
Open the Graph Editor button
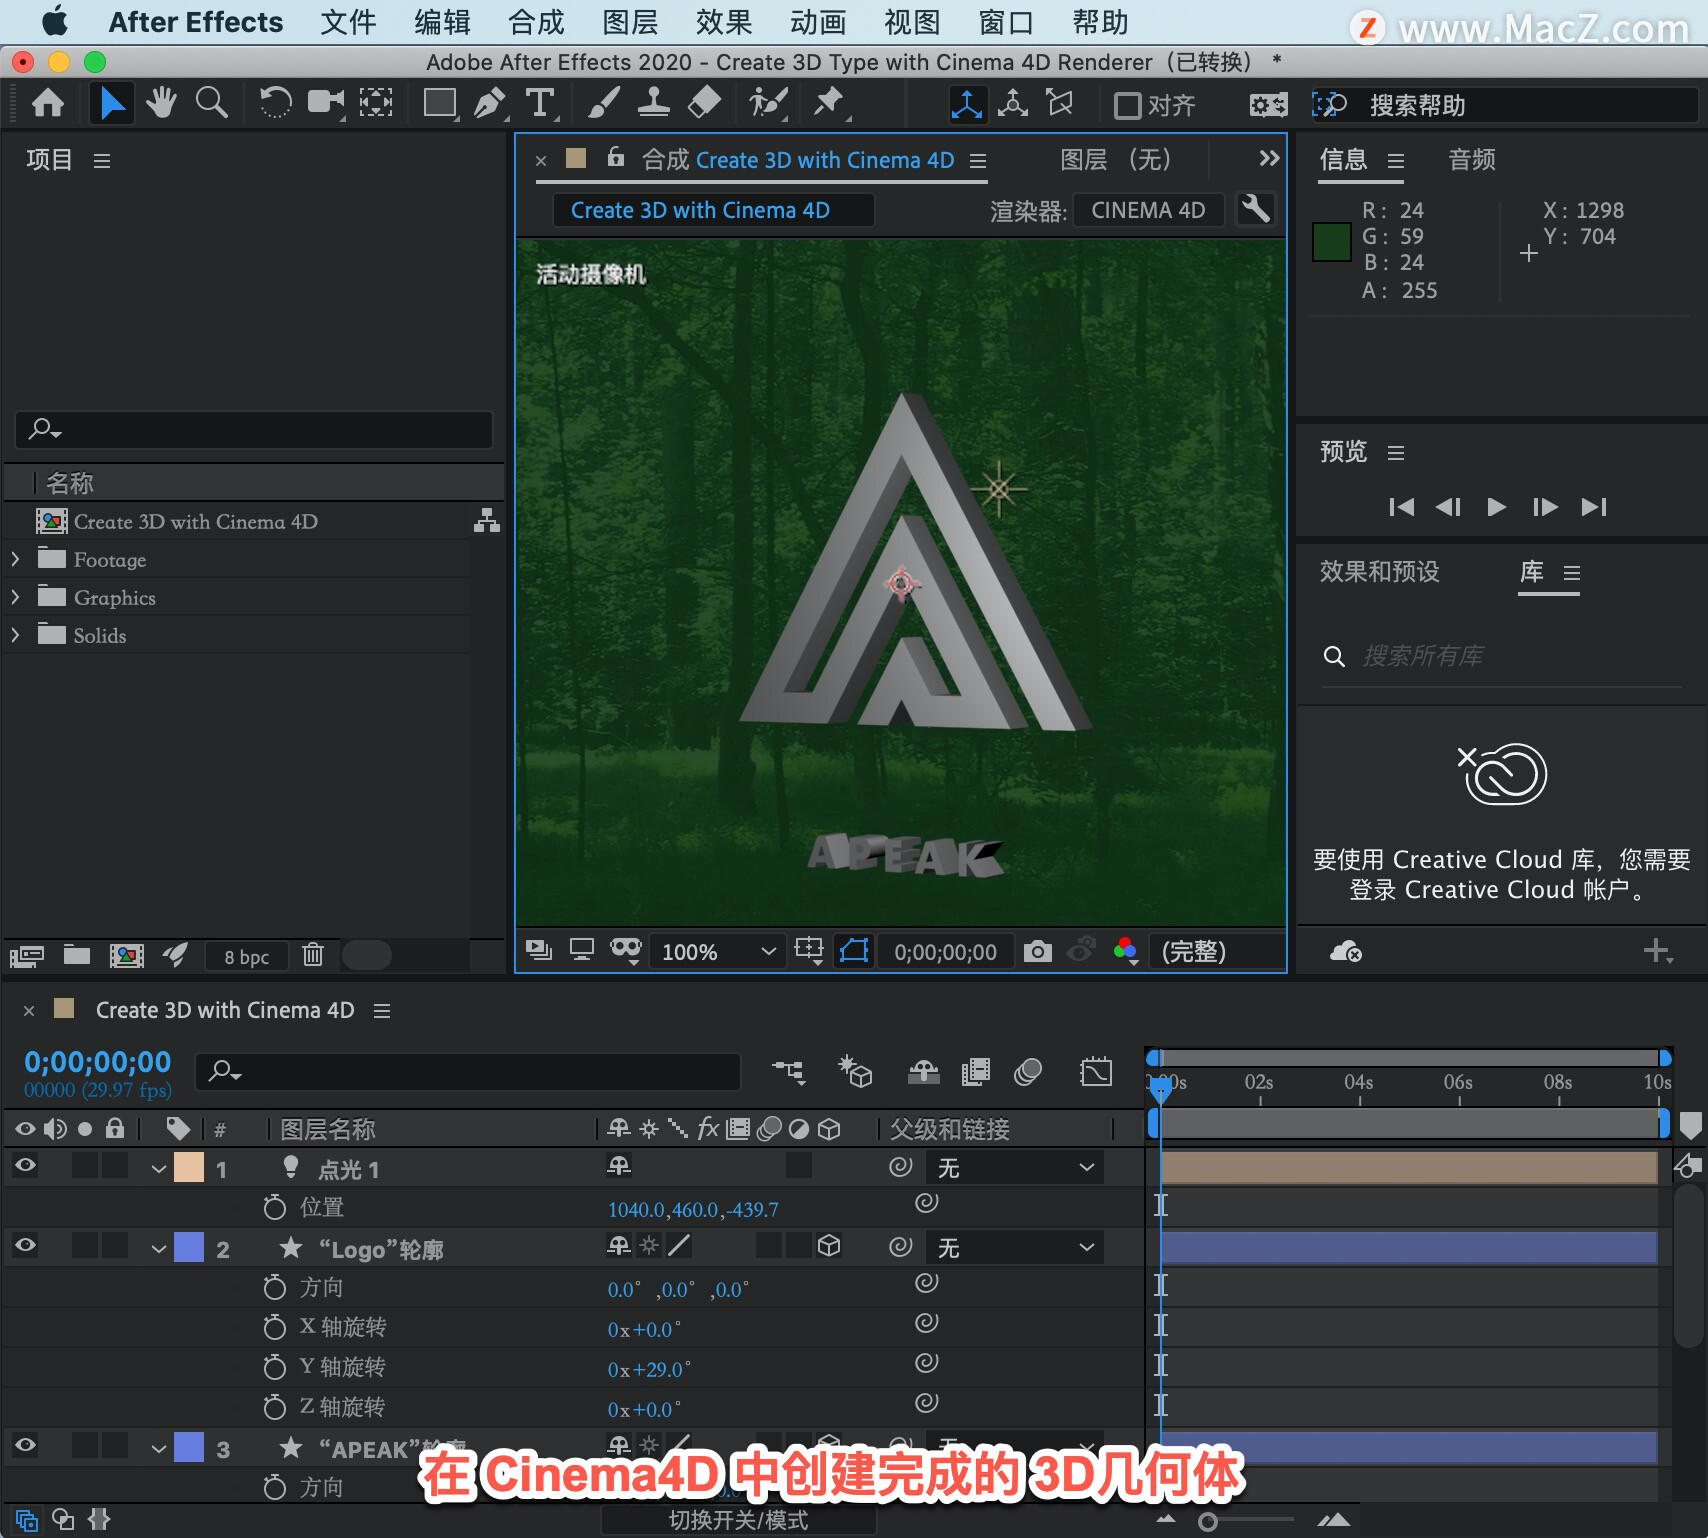(1096, 1072)
